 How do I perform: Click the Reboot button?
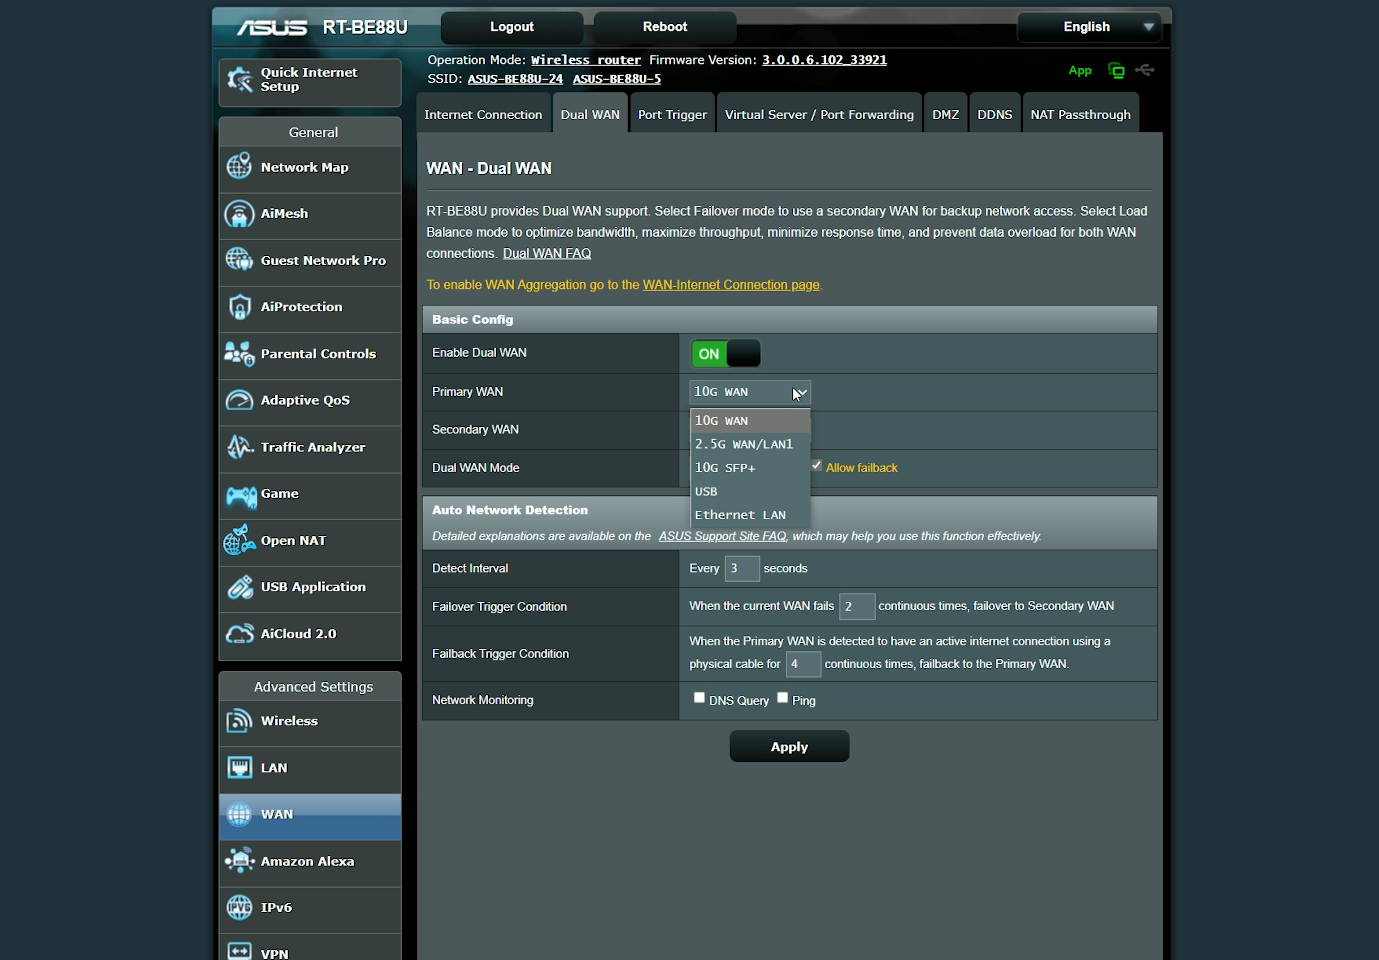tap(665, 27)
